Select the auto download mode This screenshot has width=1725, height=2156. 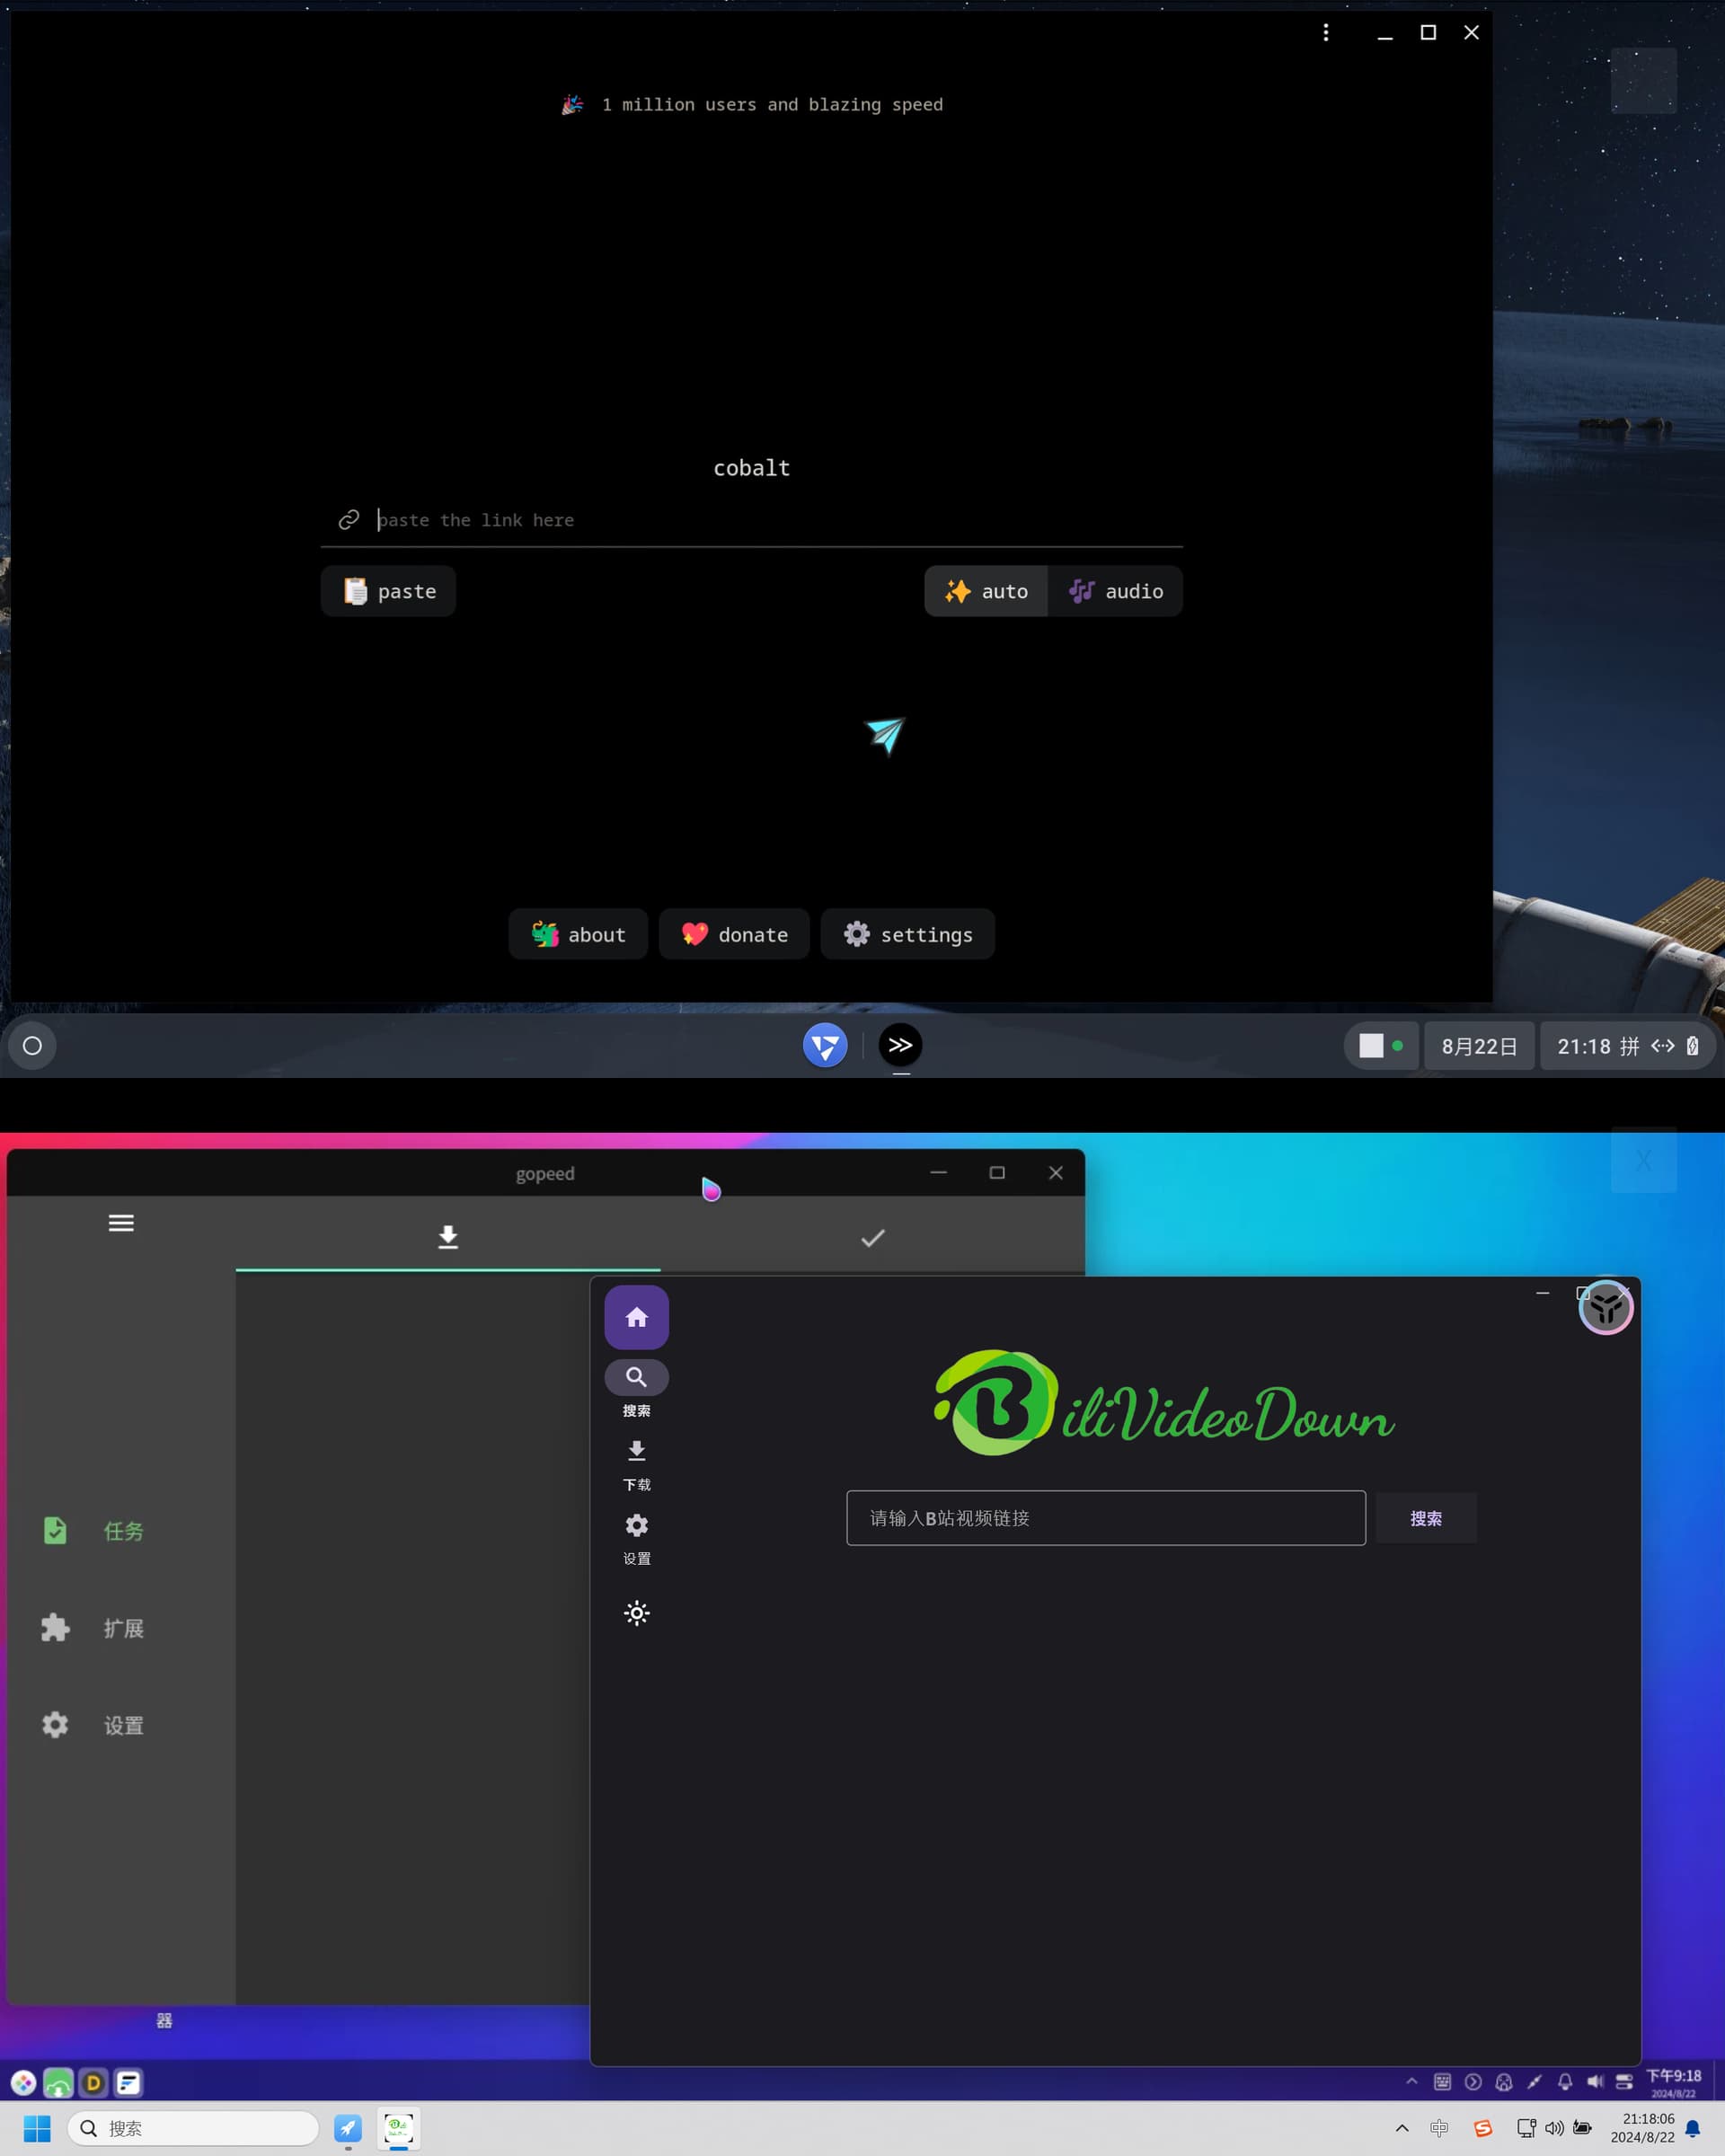(x=986, y=591)
